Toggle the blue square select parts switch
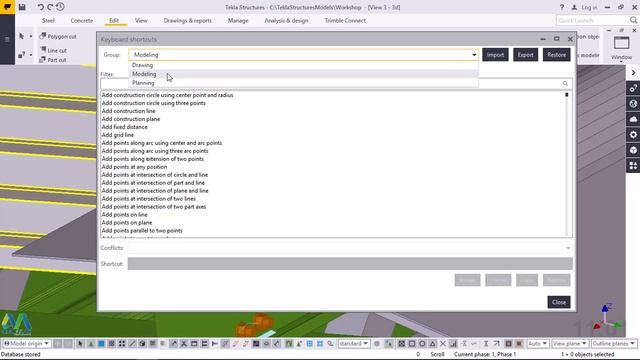Image resolution: width=640 pixels, height=360 pixels. click(101, 344)
